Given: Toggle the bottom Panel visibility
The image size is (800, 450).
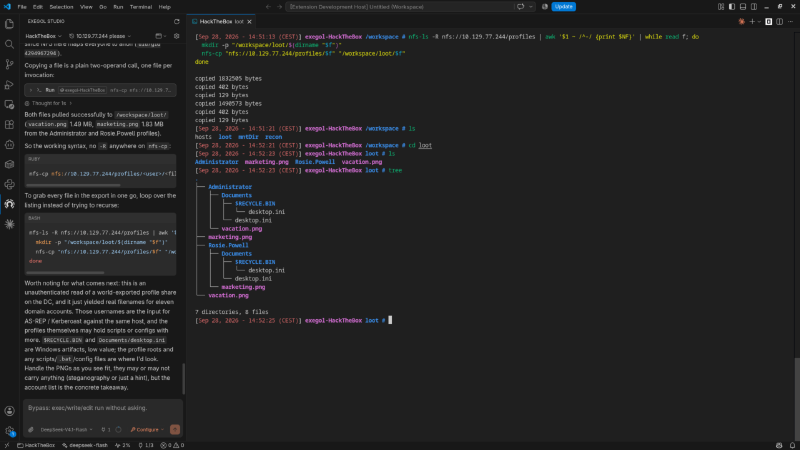Looking at the screenshot, I should coord(743,7).
